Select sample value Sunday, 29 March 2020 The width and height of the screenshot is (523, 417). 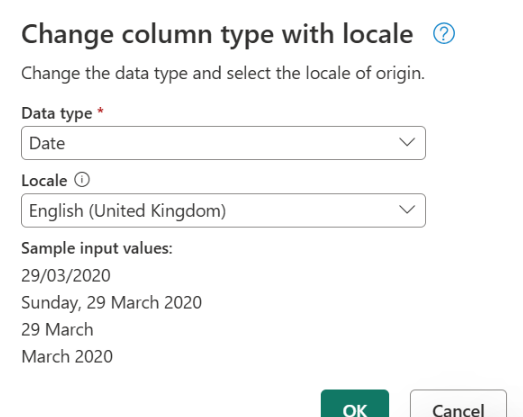[111, 303]
